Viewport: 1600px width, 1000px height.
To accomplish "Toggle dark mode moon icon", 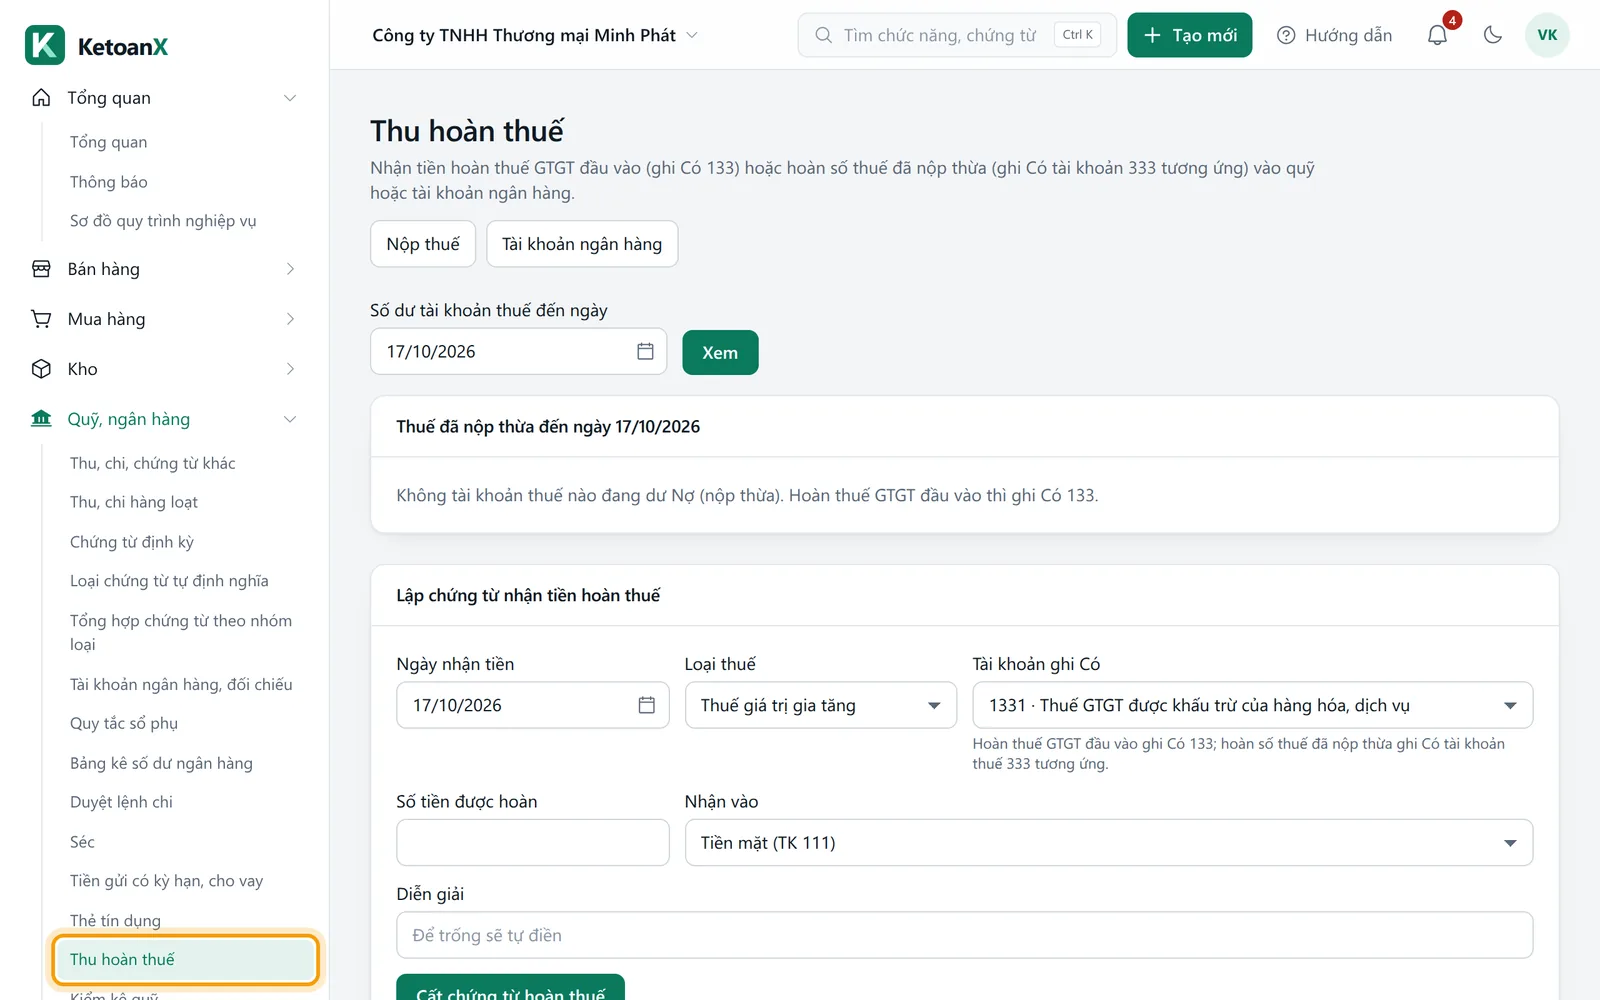I will 1493,35.
